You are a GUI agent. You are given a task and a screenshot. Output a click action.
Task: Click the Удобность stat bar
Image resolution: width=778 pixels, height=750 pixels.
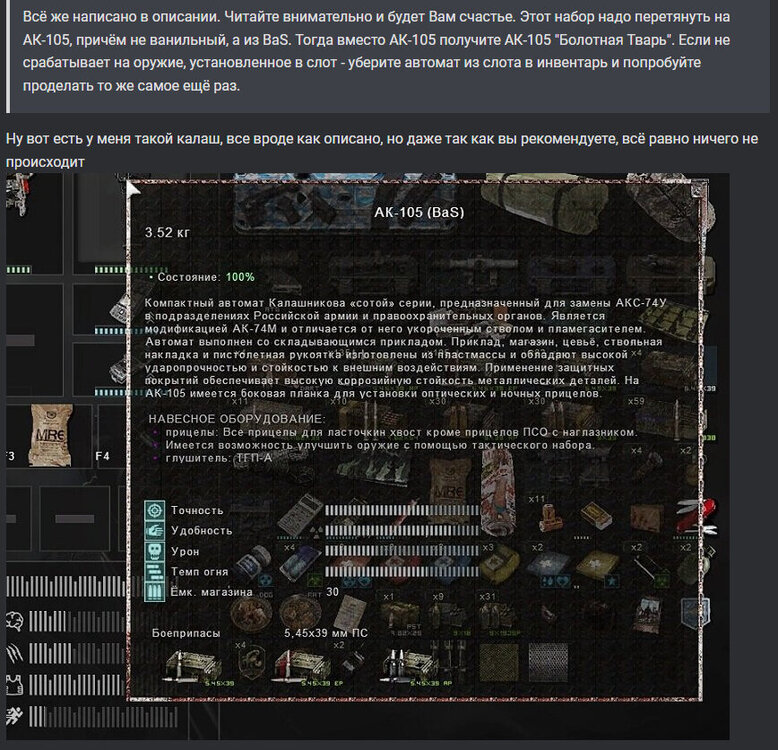[402, 530]
